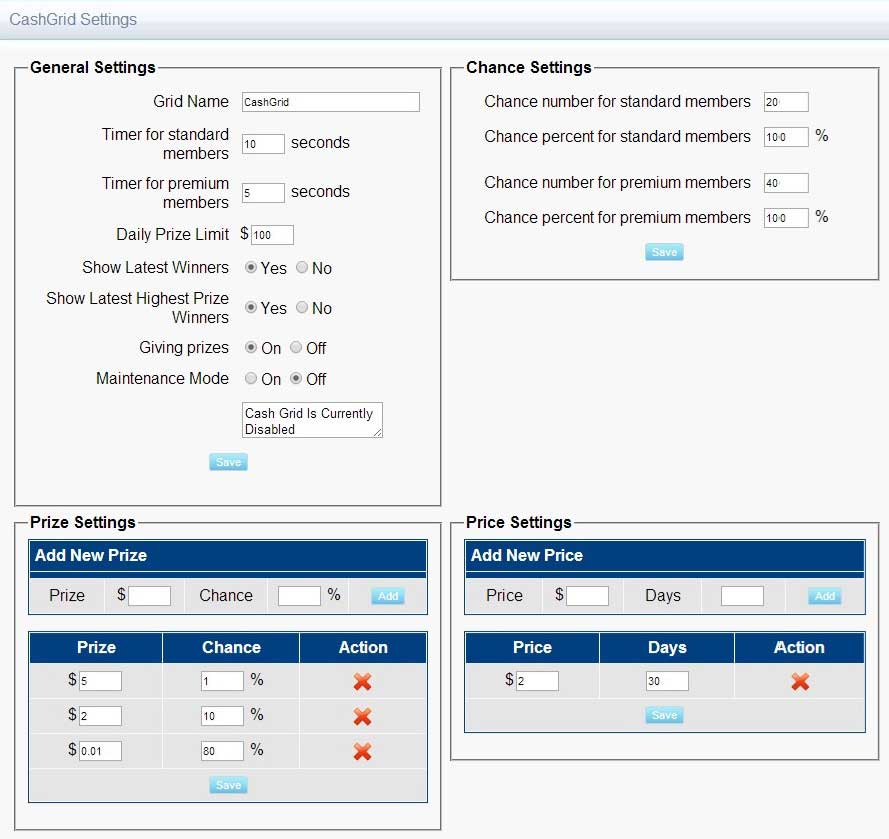Click the Action column header in price table

(x=799, y=647)
